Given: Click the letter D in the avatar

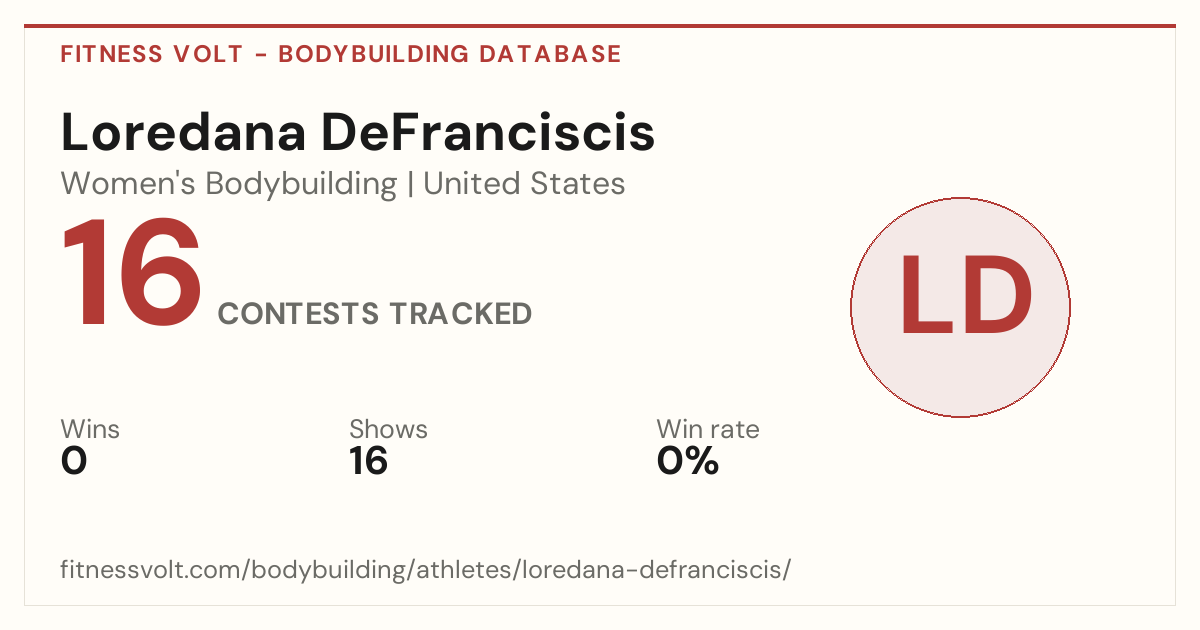Looking at the screenshot, I should tap(995, 296).
